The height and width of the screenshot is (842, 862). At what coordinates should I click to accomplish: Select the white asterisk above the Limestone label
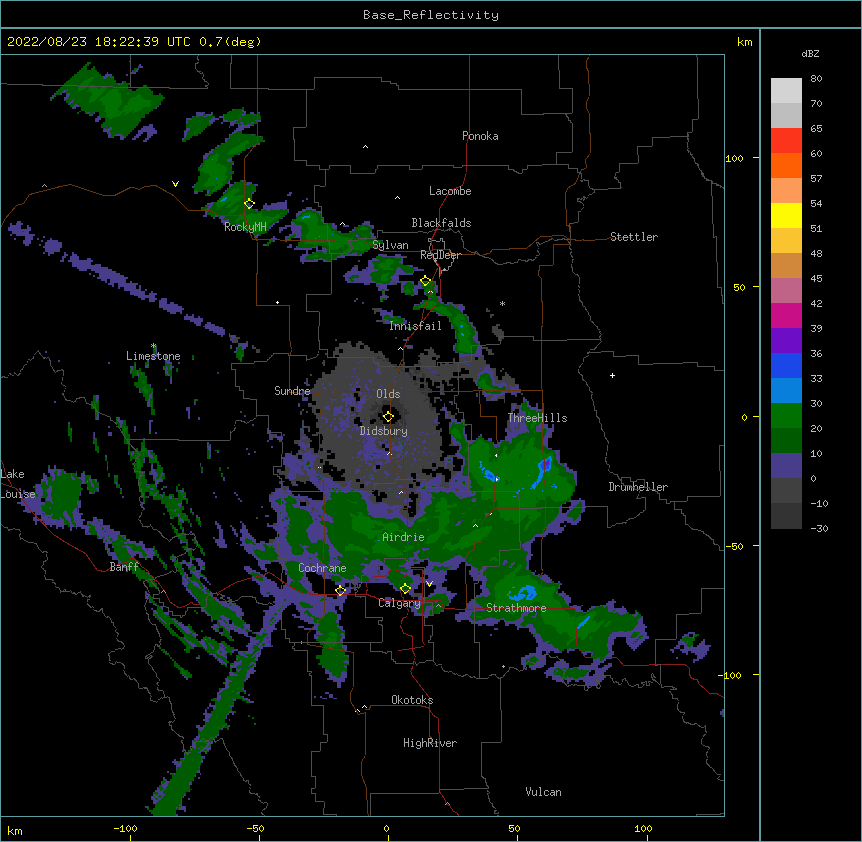[x=153, y=346]
